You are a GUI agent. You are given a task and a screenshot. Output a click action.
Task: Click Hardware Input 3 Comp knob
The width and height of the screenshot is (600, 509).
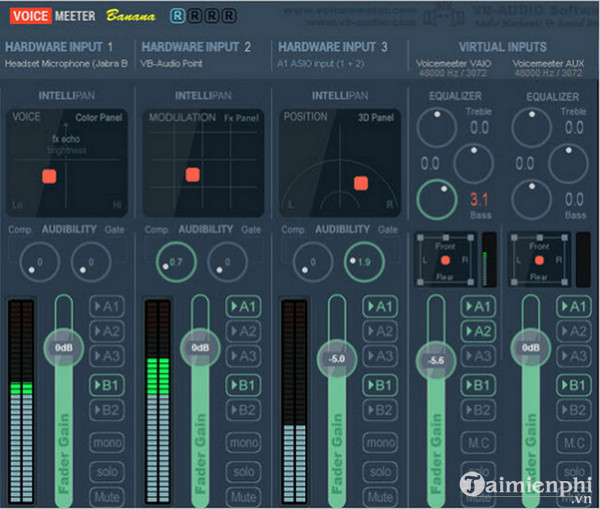point(313,262)
